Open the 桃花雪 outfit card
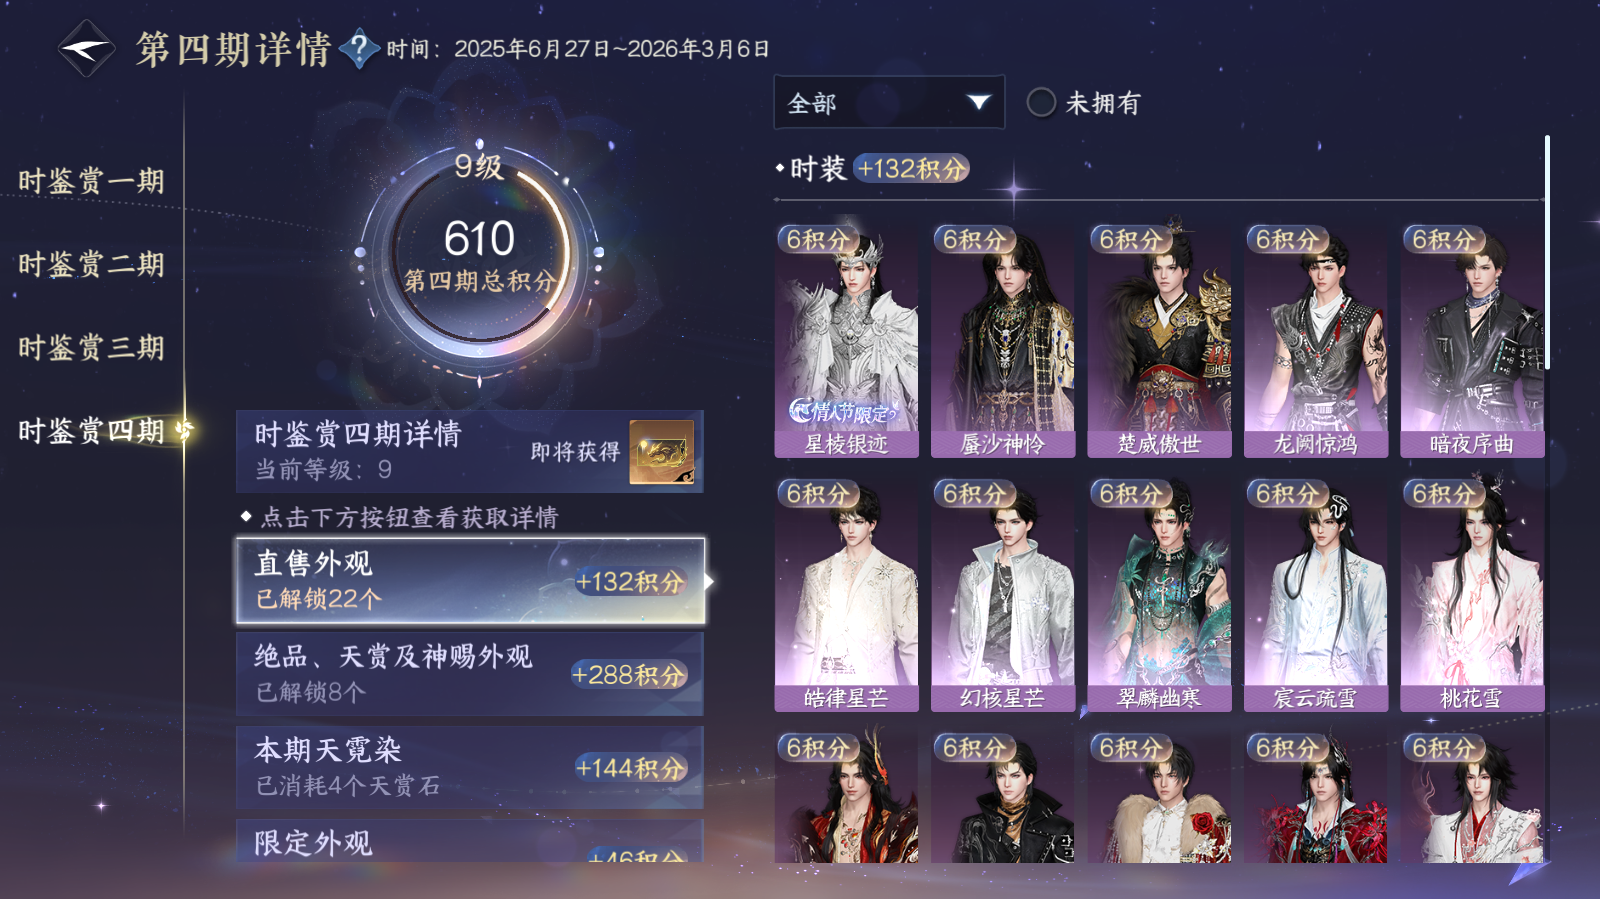1600x899 pixels. point(1472,594)
